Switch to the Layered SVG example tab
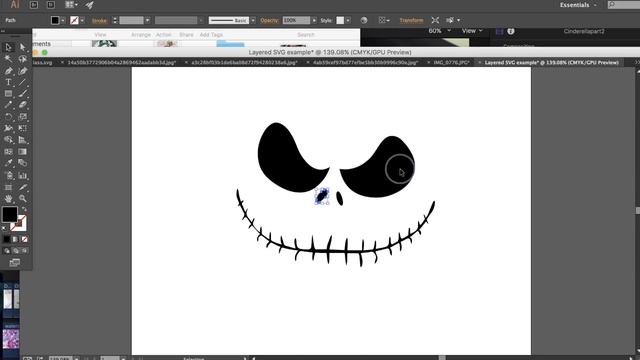 tap(551, 62)
